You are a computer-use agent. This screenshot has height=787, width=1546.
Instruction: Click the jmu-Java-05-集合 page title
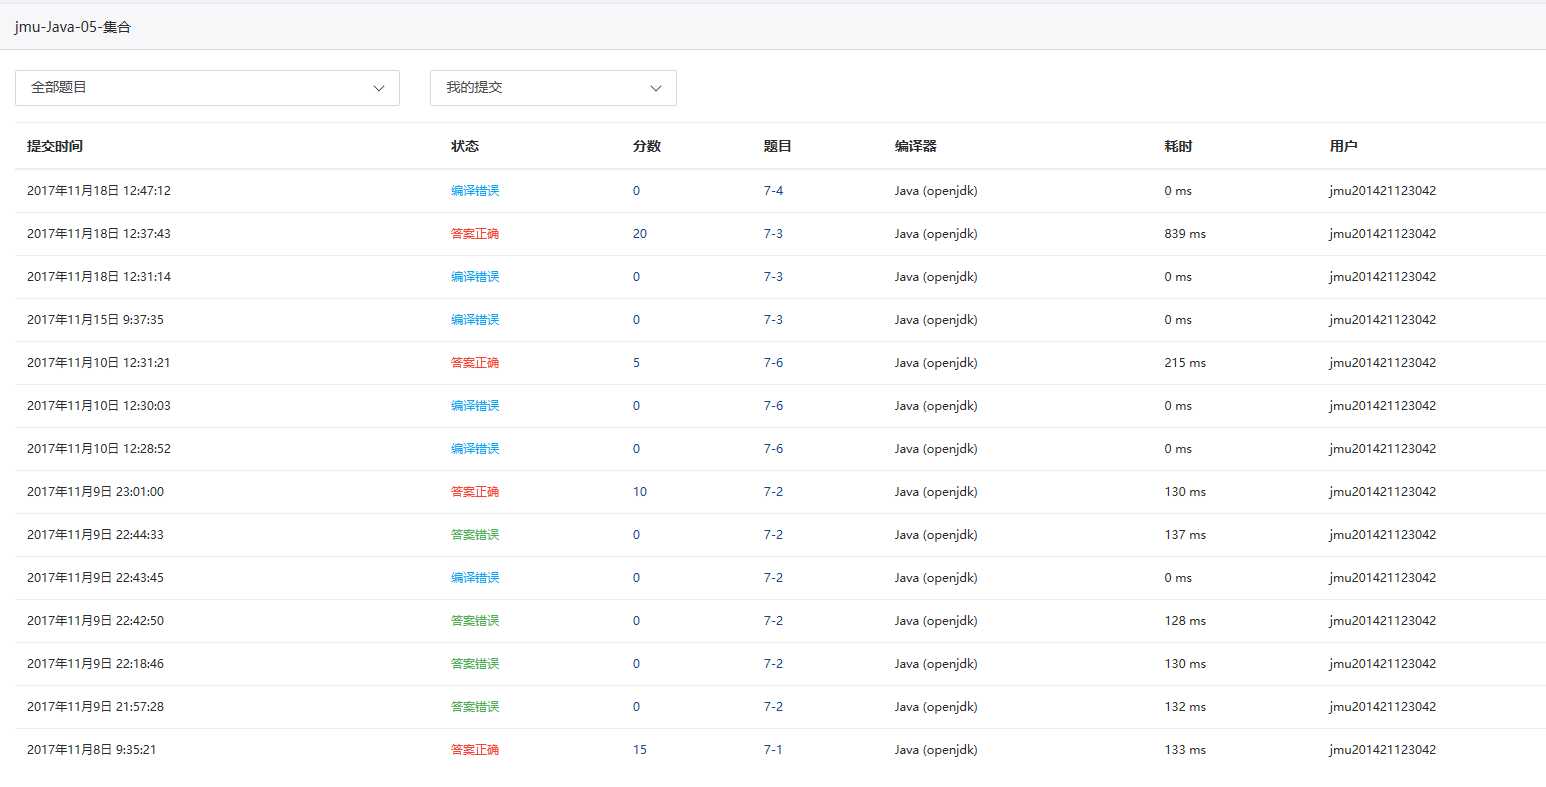[x=72, y=27]
